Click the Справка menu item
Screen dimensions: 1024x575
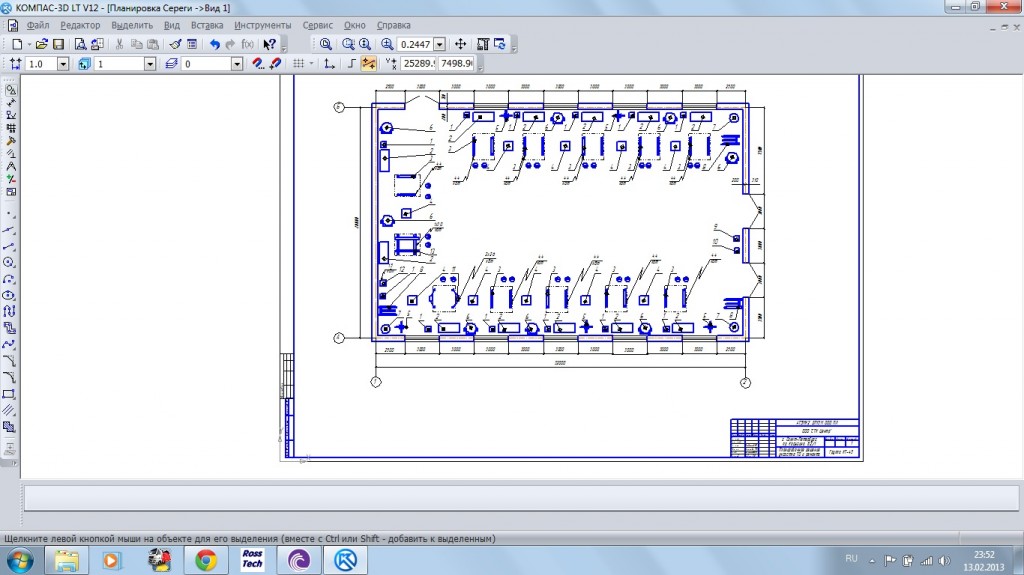(x=393, y=24)
